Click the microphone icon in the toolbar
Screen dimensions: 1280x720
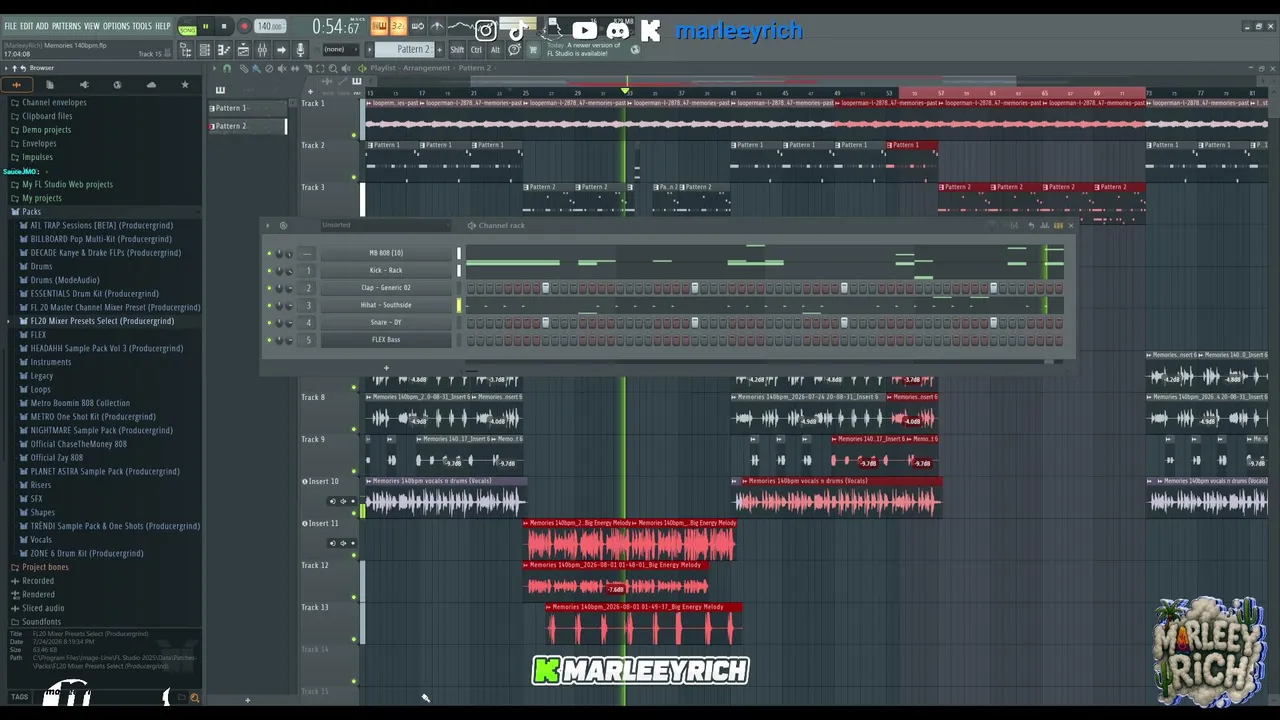pyautogui.click(x=300, y=50)
